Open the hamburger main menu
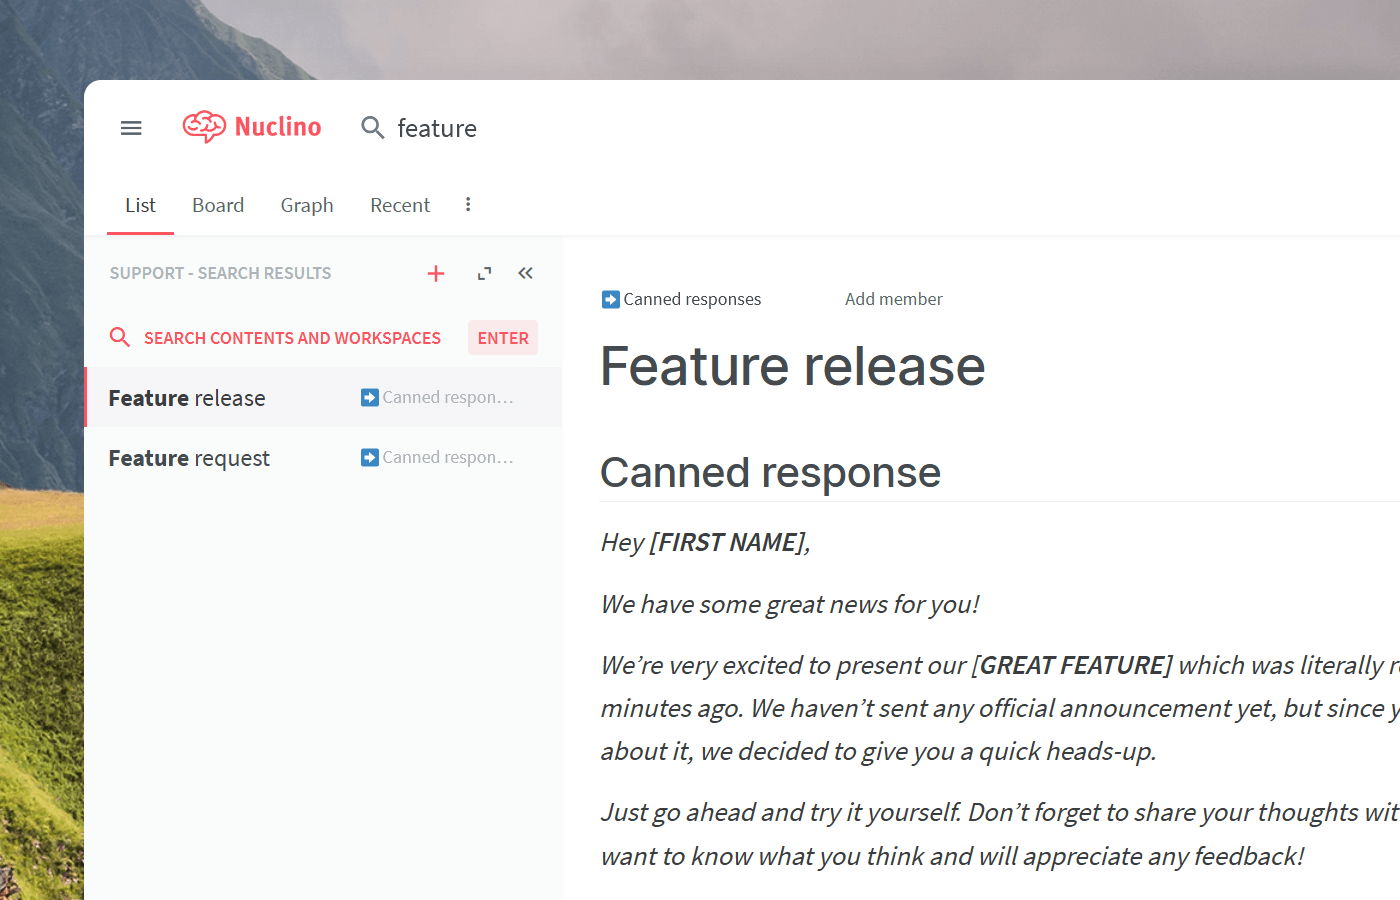The width and height of the screenshot is (1400, 900). pyautogui.click(x=131, y=128)
